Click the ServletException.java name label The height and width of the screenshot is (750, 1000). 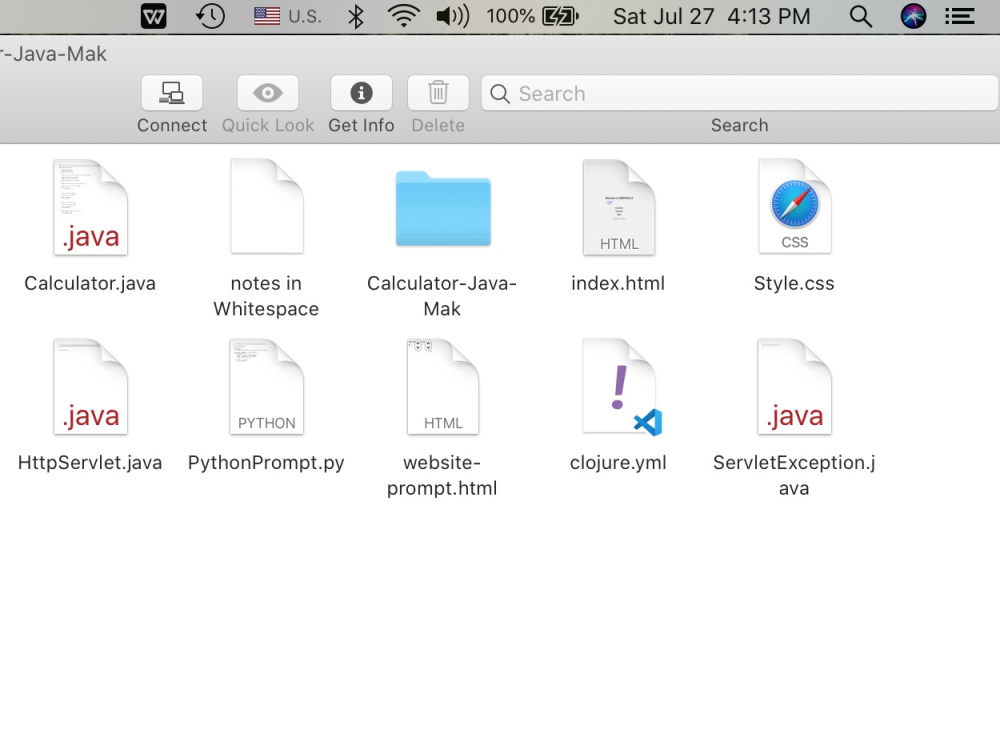(x=794, y=475)
